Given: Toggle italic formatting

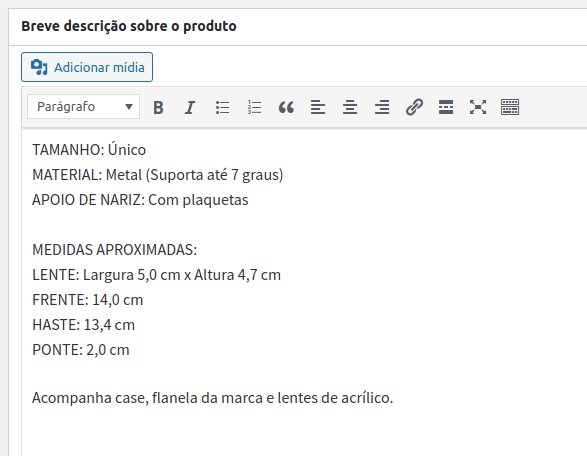Looking at the screenshot, I should pyautogui.click(x=190, y=107).
